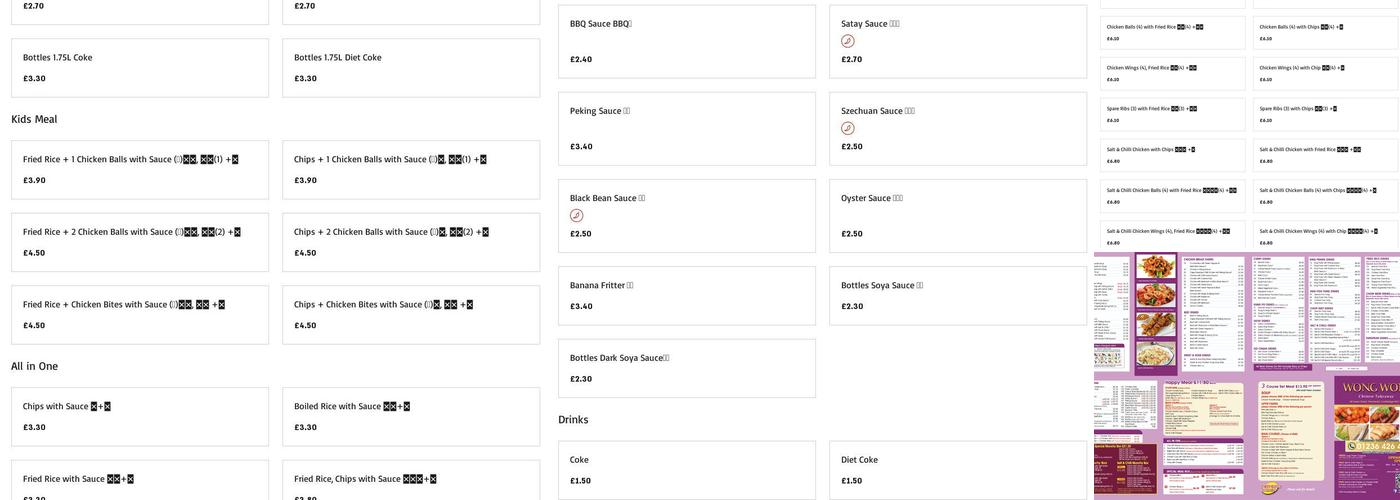Click the chili icon on Black Bean Sauce
The width and height of the screenshot is (1400, 500).
tap(577, 215)
